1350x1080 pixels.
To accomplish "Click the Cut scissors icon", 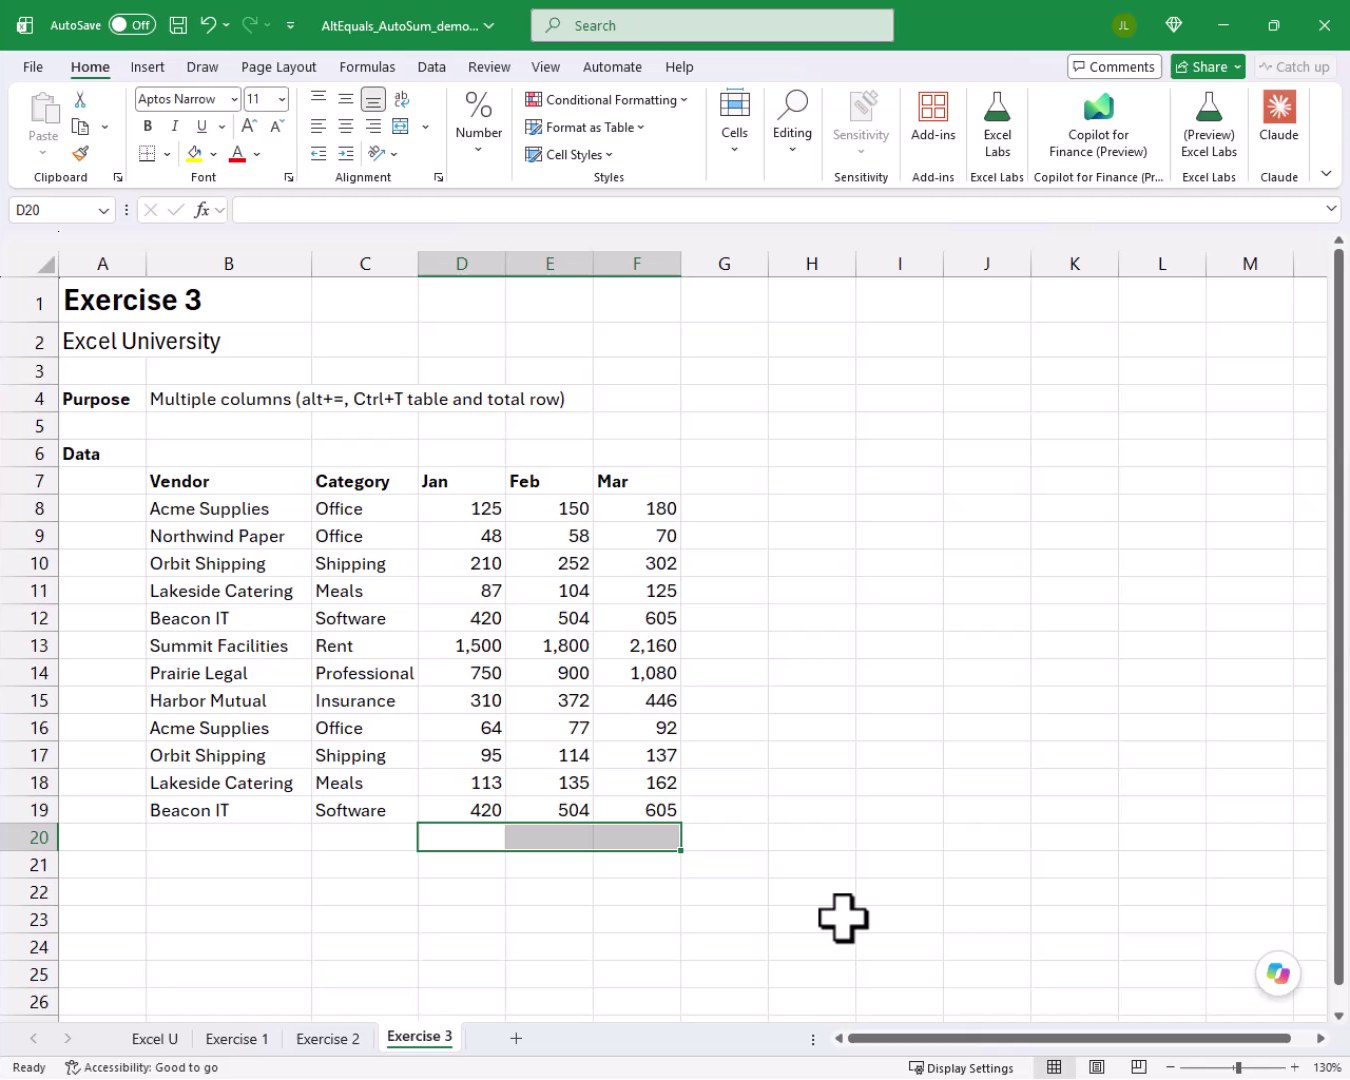I will click(80, 99).
